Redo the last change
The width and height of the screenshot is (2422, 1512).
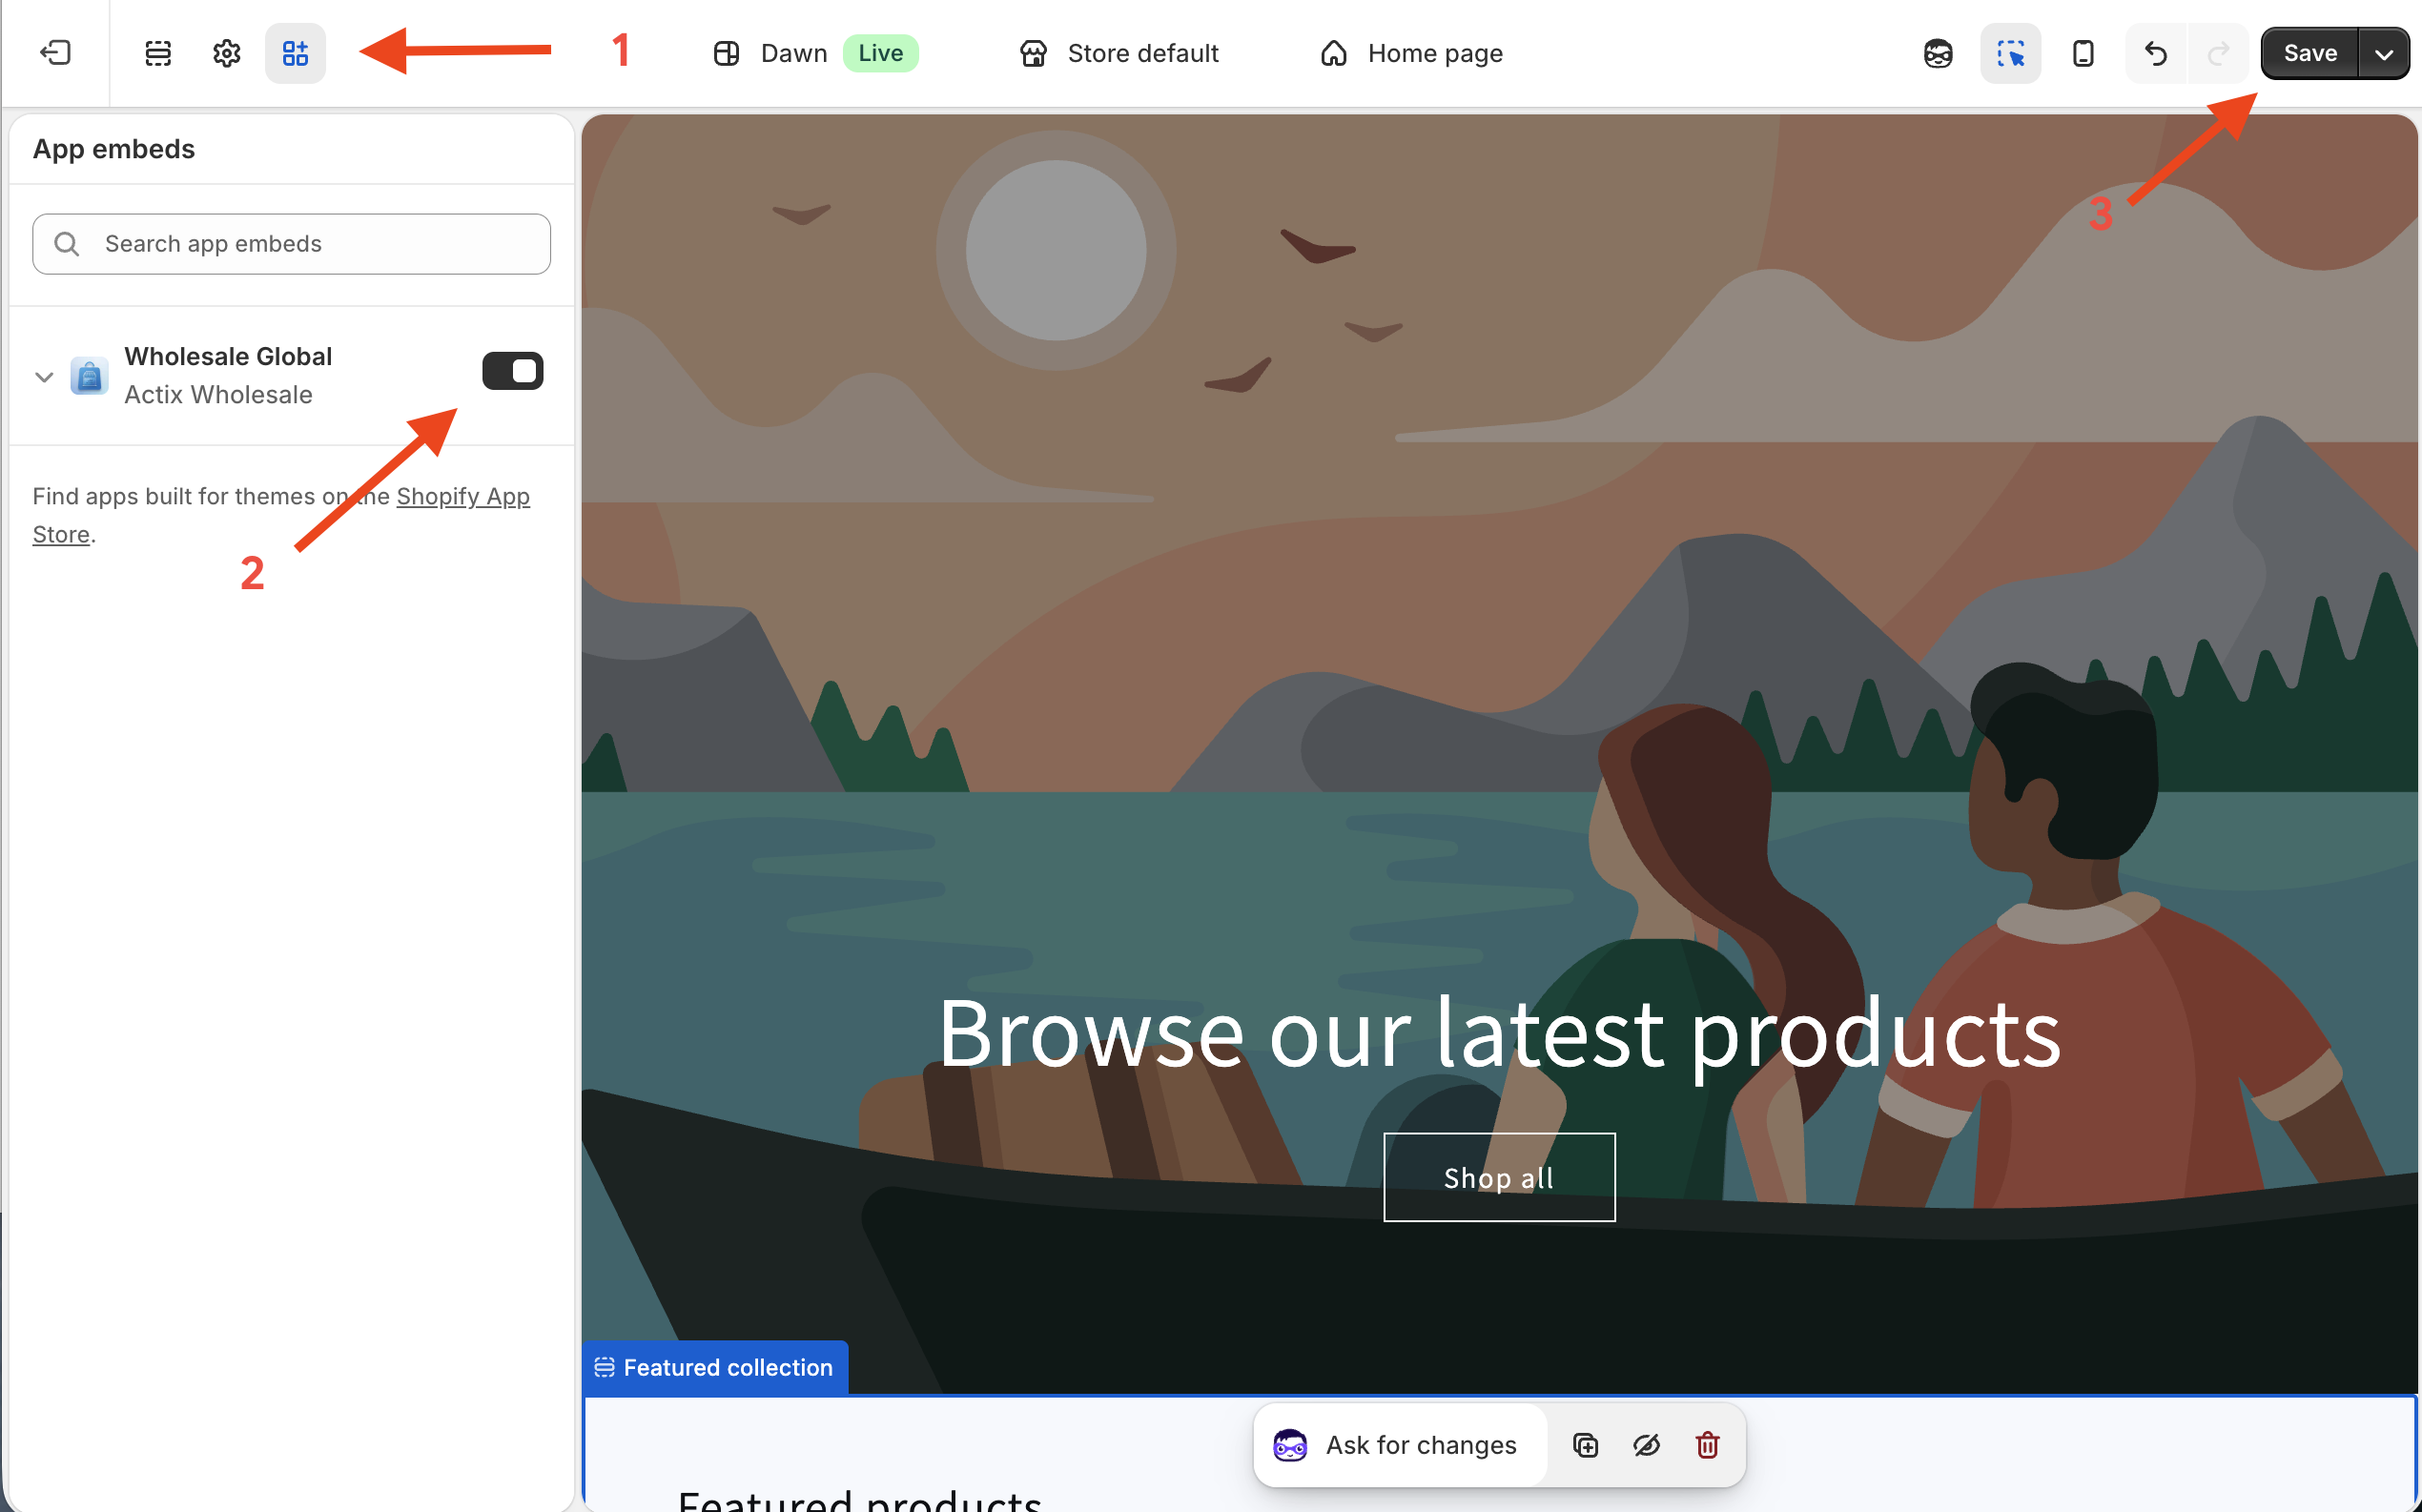coord(2217,53)
